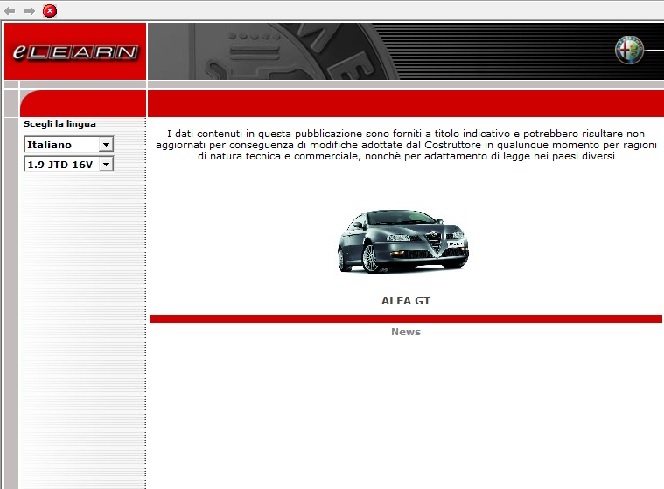Click the Alfa GT car image
Viewport: 664px width, 489px height.
tap(403, 241)
